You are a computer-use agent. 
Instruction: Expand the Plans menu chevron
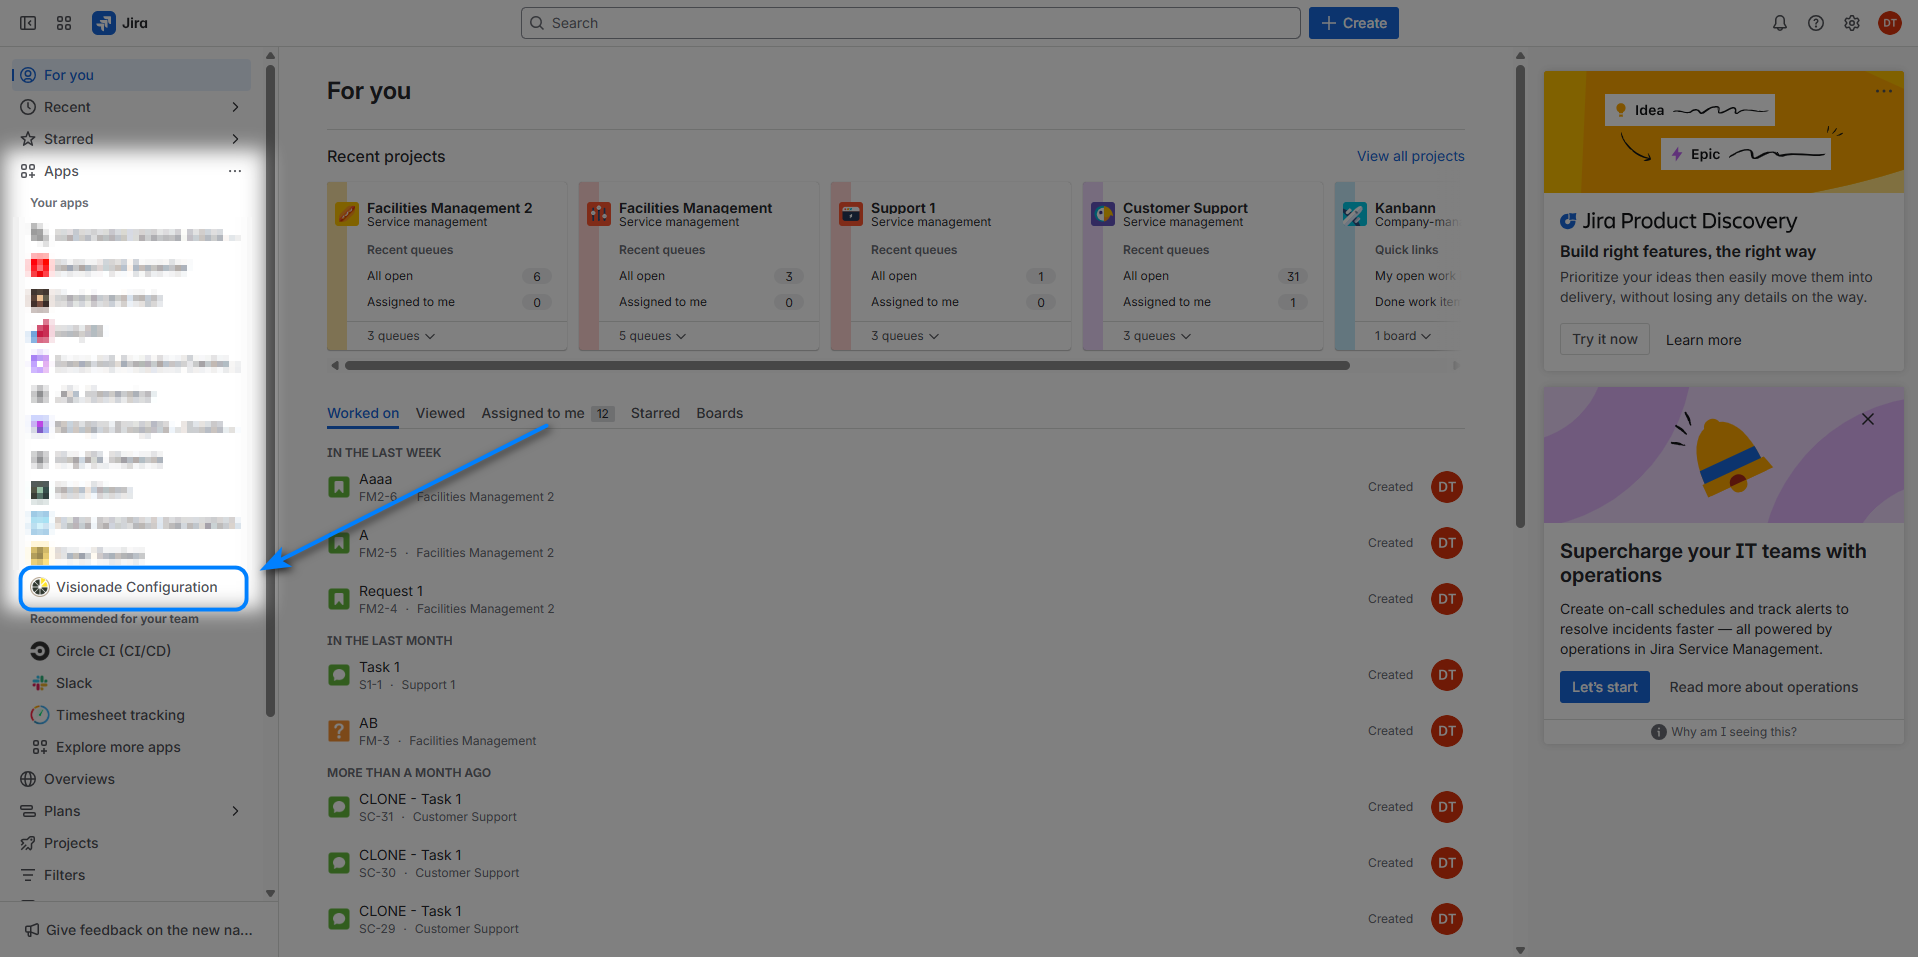[235, 811]
